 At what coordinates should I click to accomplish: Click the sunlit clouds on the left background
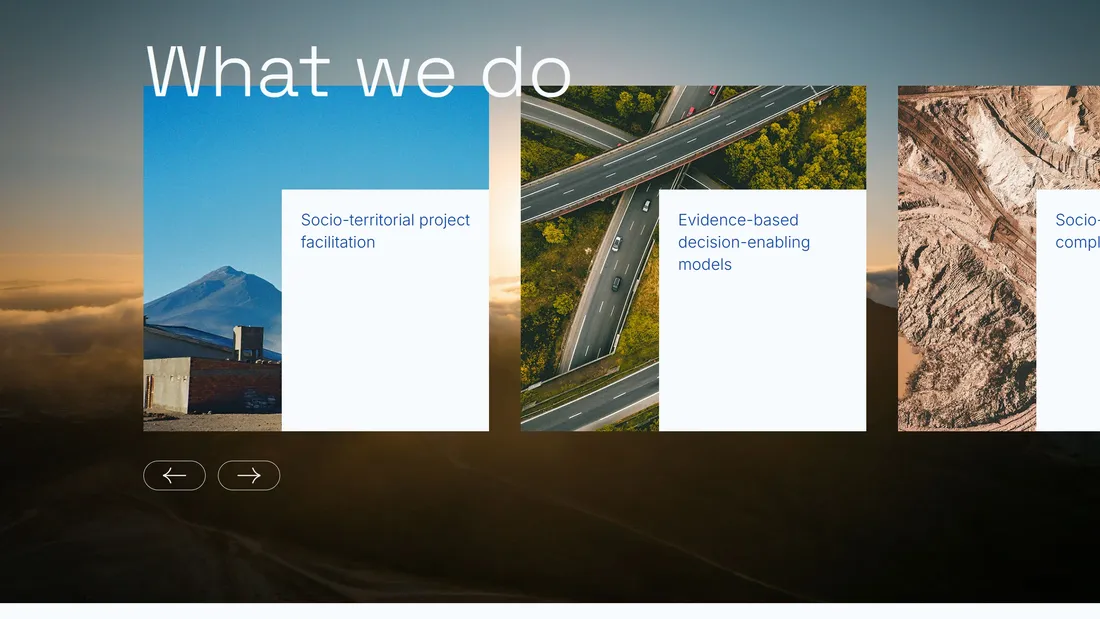pos(60,310)
